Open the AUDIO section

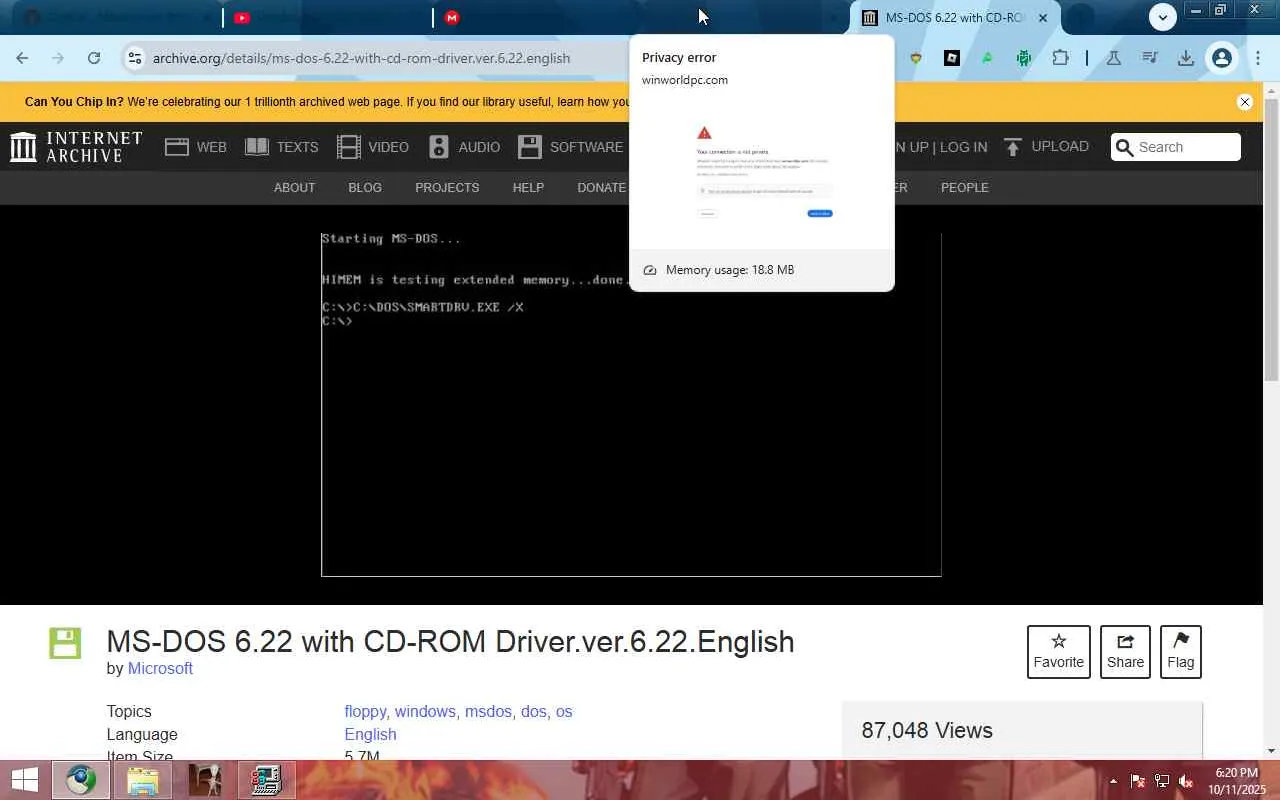click(464, 147)
